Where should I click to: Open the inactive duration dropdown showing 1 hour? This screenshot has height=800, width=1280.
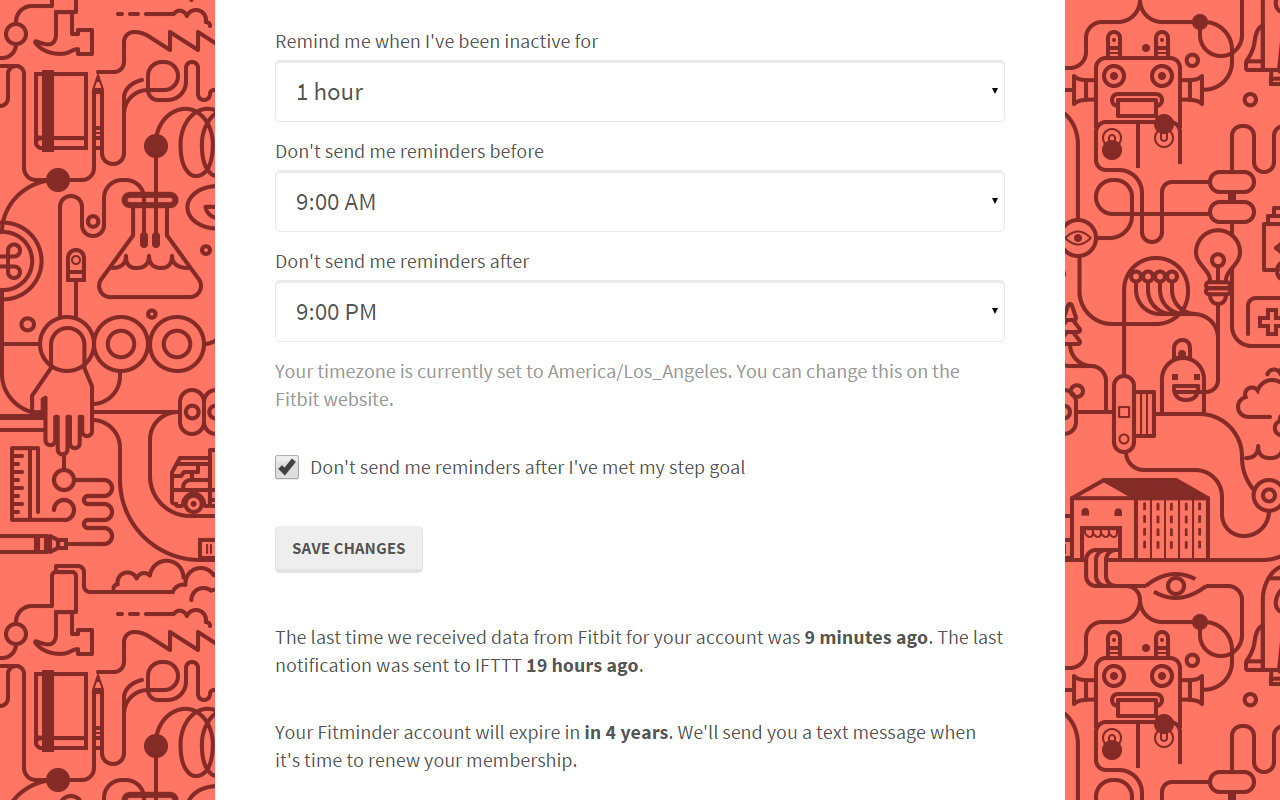pos(640,92)
